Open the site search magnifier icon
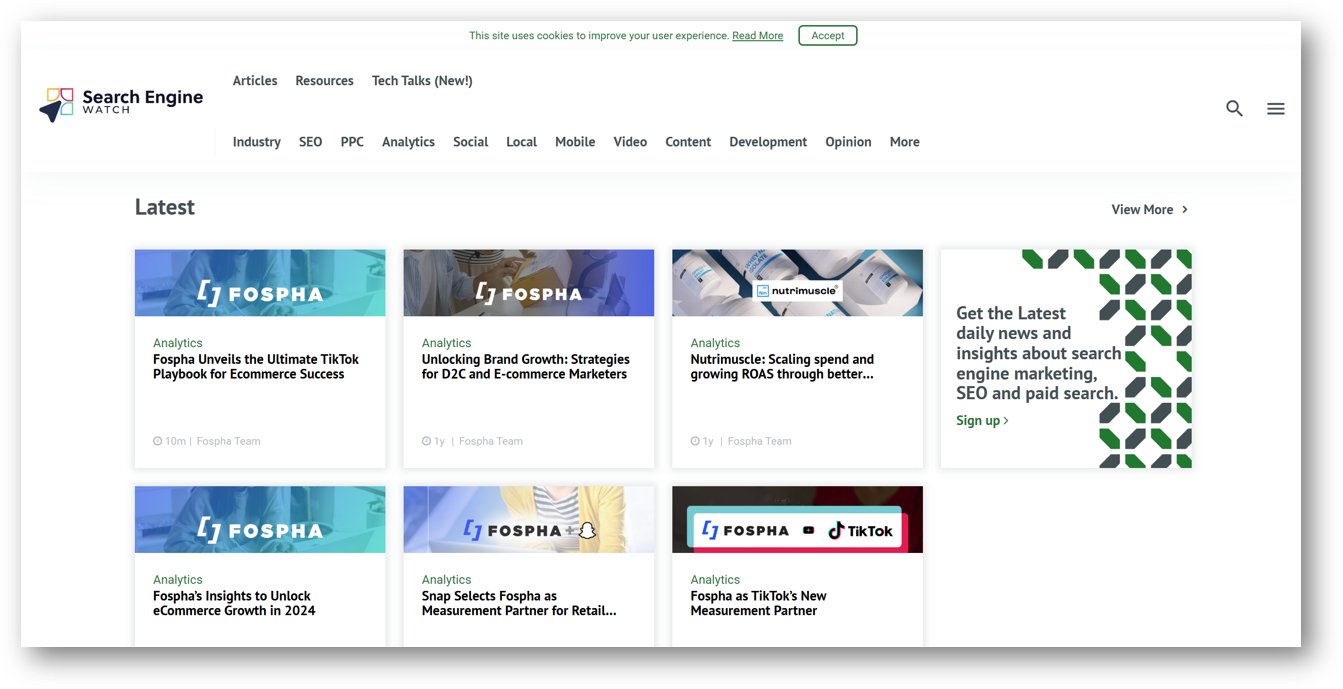 [x=1234, y=108]
